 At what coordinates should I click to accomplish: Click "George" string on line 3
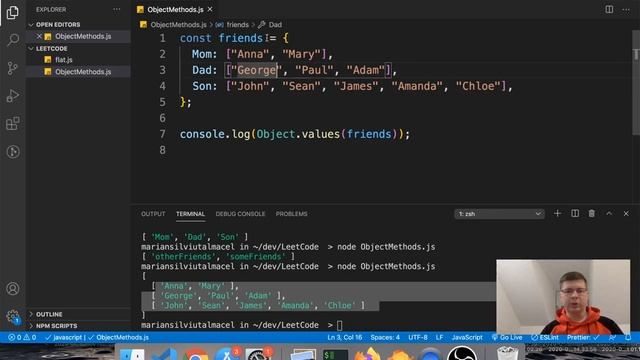256,70
